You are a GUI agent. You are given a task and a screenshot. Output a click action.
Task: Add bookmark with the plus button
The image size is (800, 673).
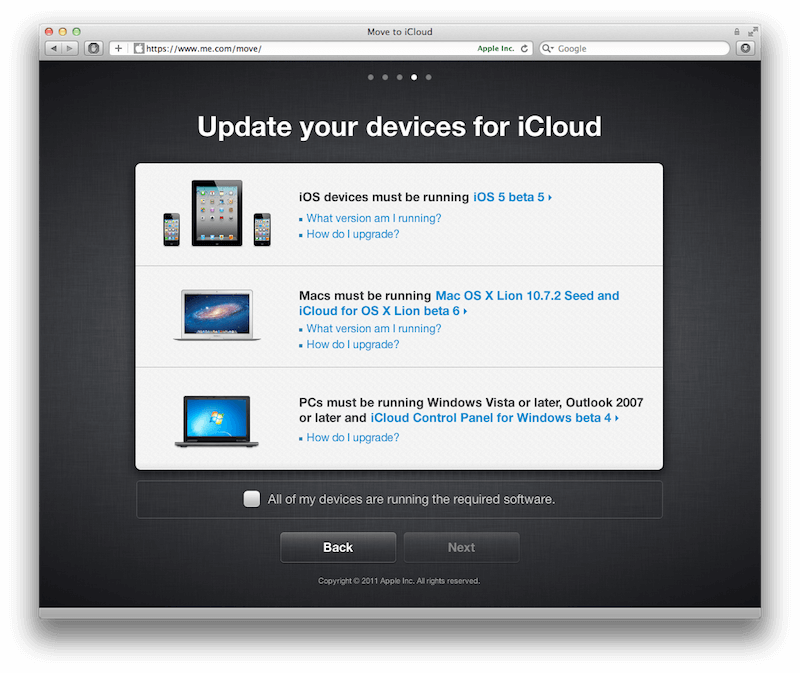(118, 48)
